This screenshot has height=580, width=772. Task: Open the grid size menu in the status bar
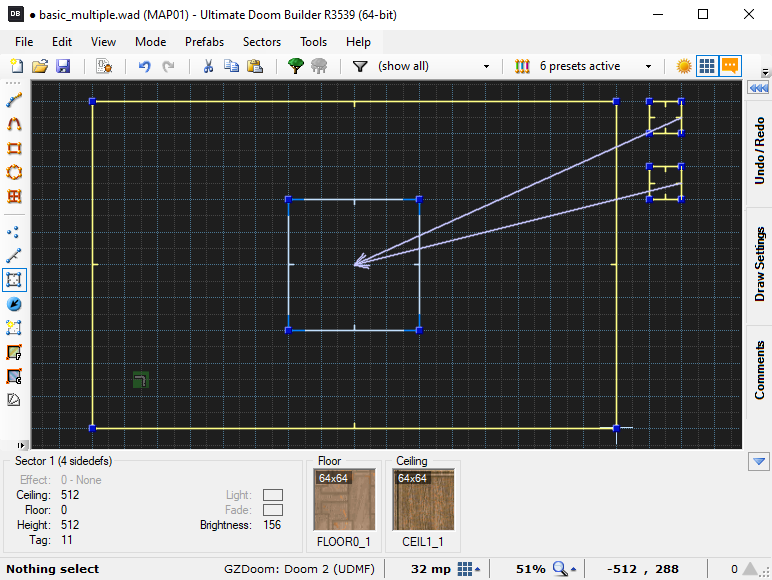[468, 569]
